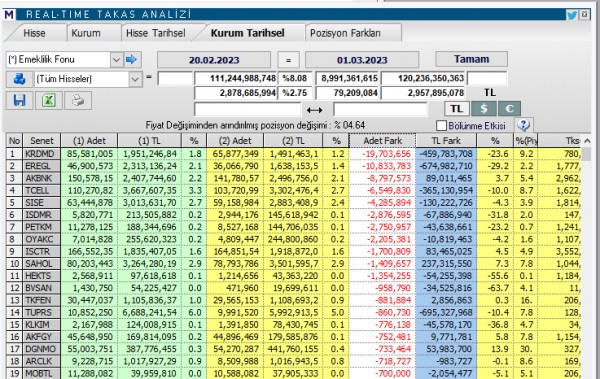Click the empty field left of the swap arrow
Viewport: 600px width, 379px height.
tap(248, 110)
